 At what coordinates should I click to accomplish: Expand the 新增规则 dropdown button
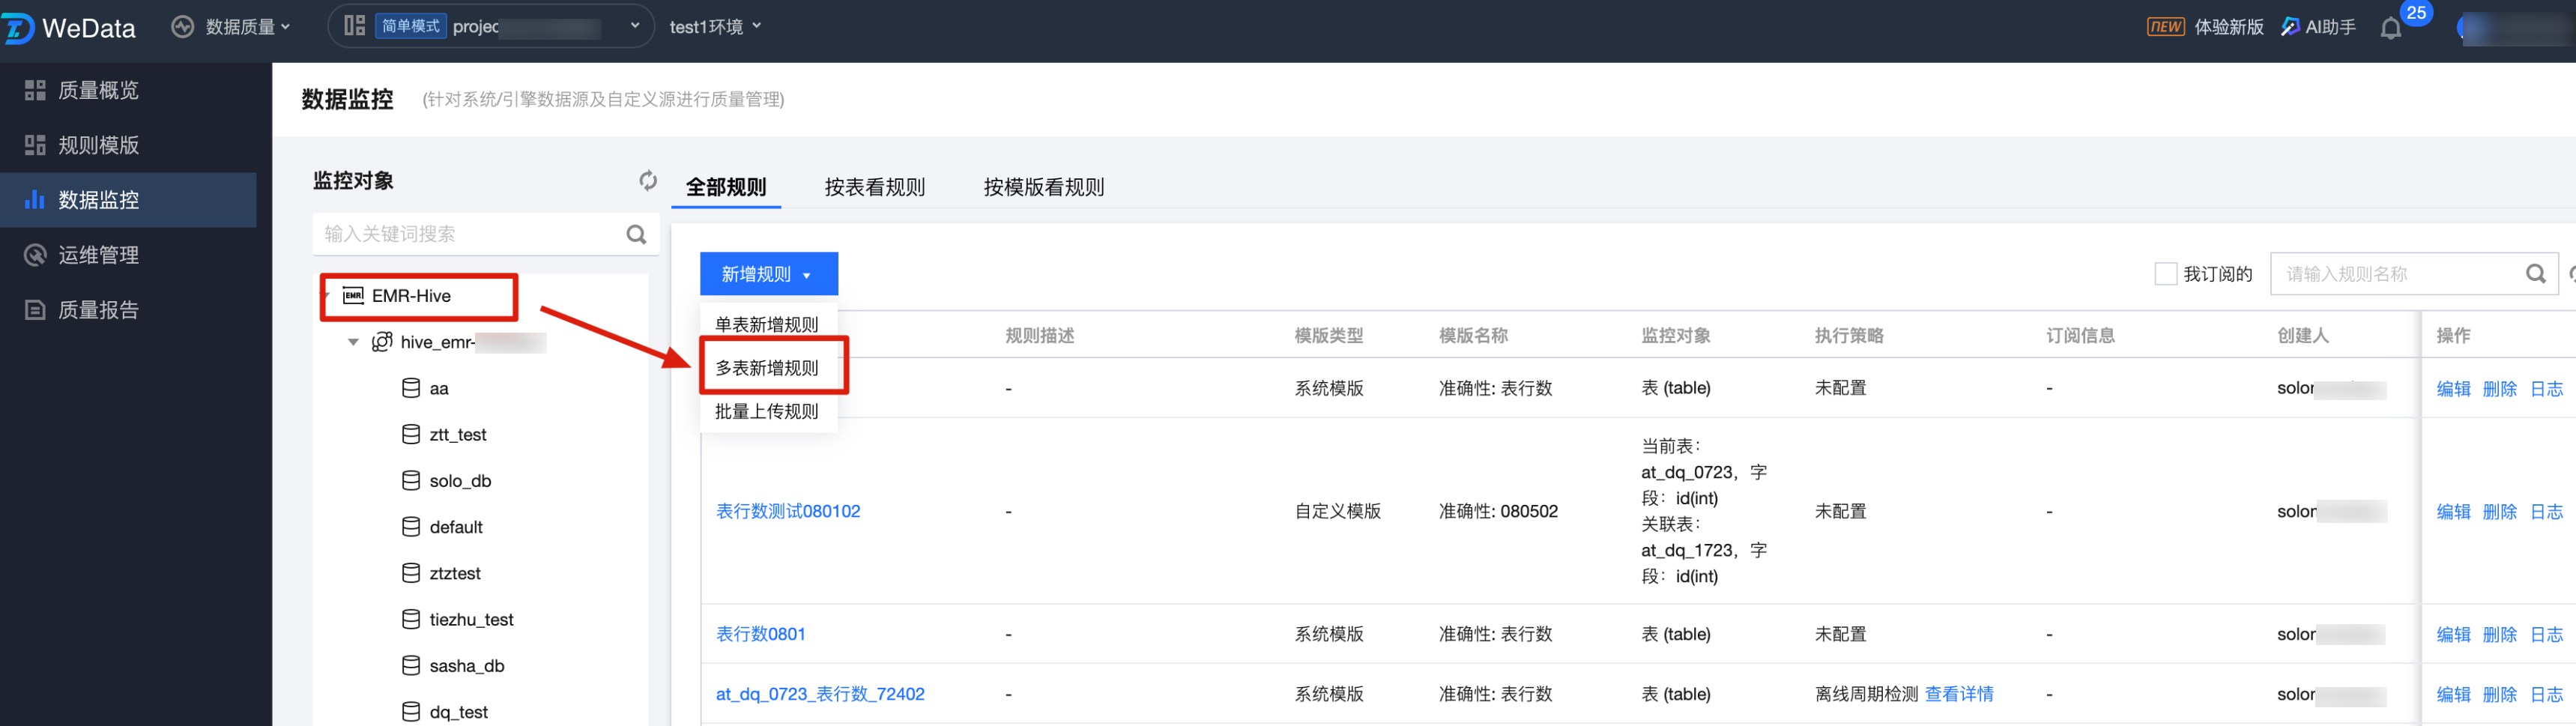point(767,274)
